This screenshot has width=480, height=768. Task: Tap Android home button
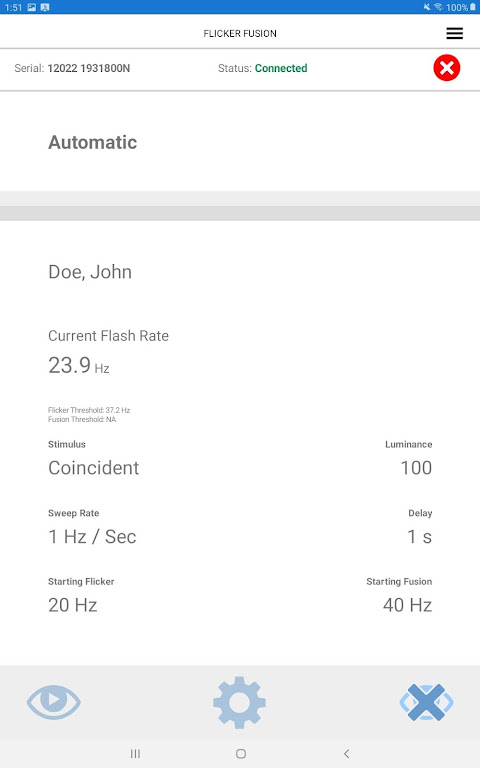[240, 753]
